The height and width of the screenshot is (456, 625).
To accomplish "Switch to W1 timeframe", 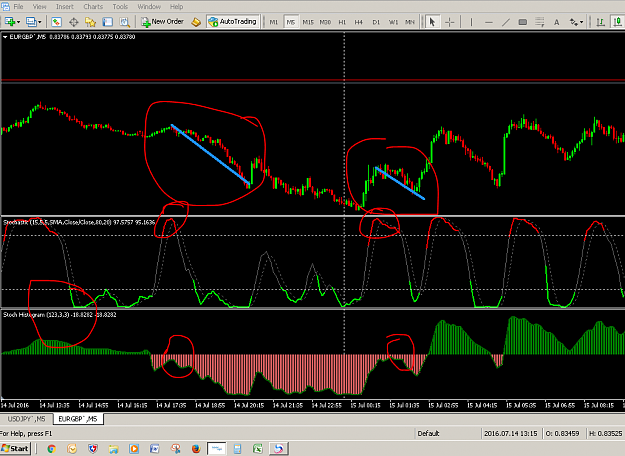I will pos(393,22).
